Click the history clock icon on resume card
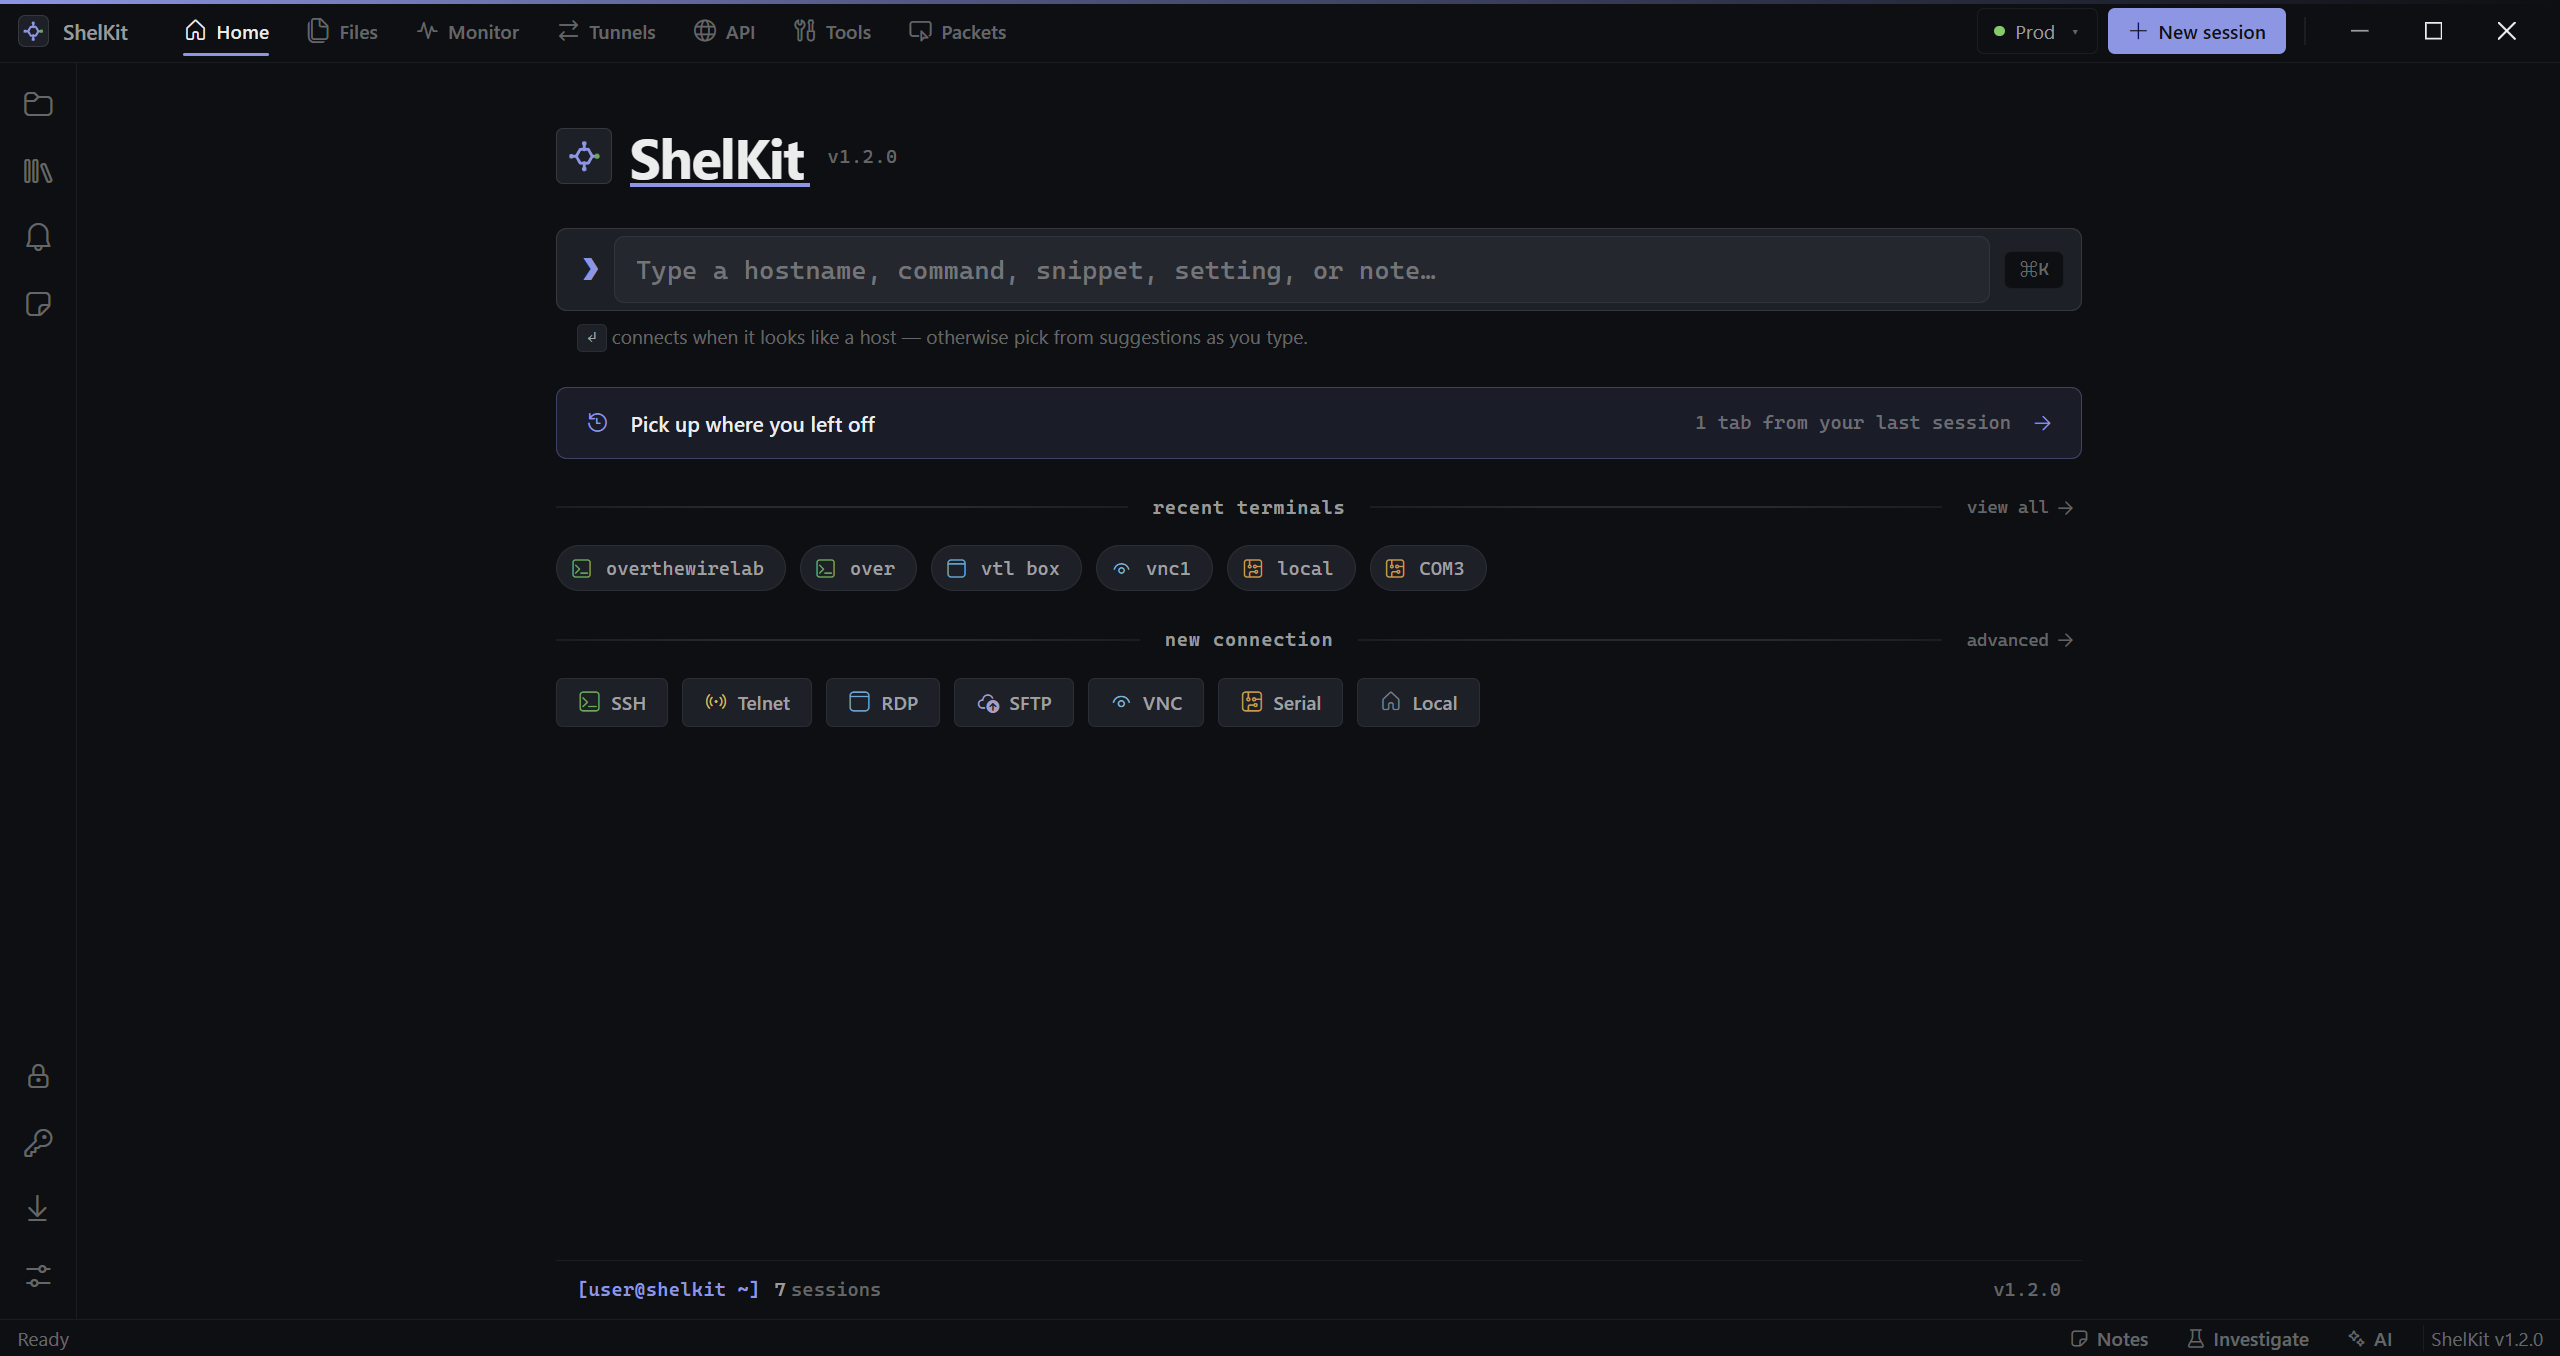 coord(597,423)
